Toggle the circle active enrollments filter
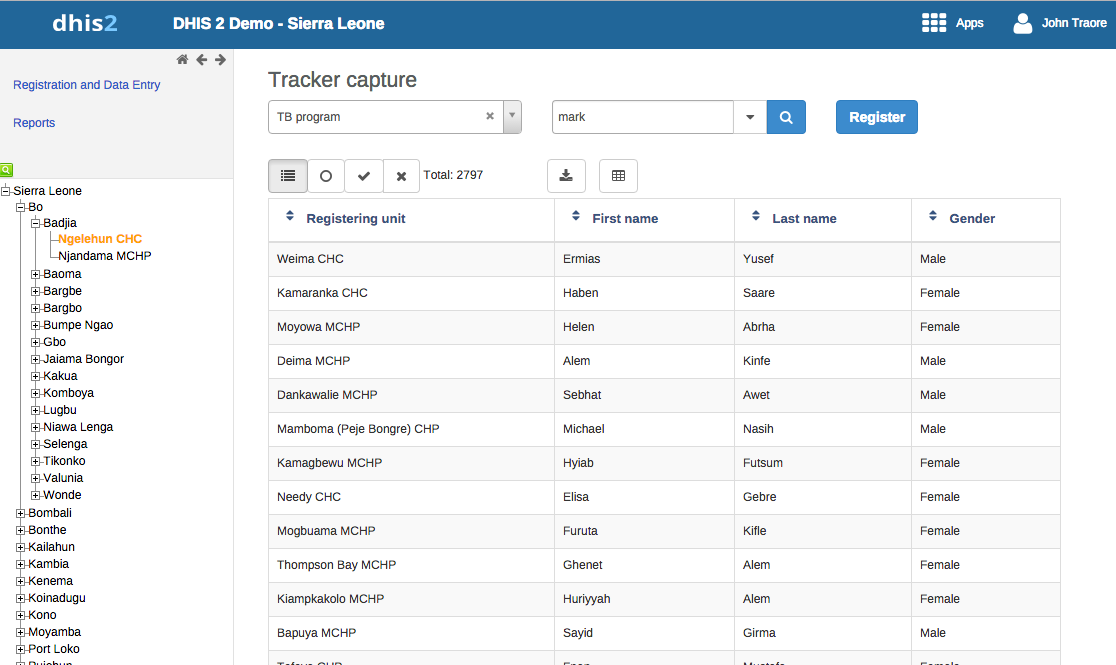This screenshot has width=1116, height=665. coord(326,176)
